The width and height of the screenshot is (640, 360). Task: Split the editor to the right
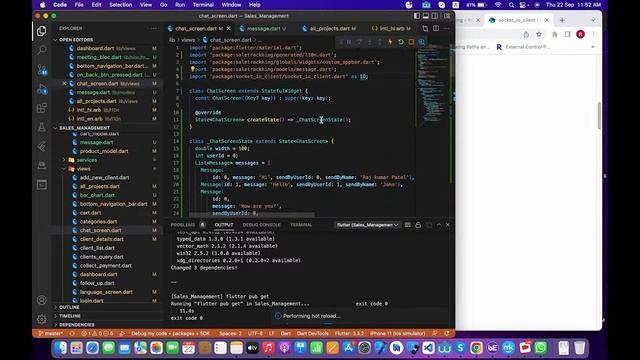pyautogui.click(x=436, y=28)
